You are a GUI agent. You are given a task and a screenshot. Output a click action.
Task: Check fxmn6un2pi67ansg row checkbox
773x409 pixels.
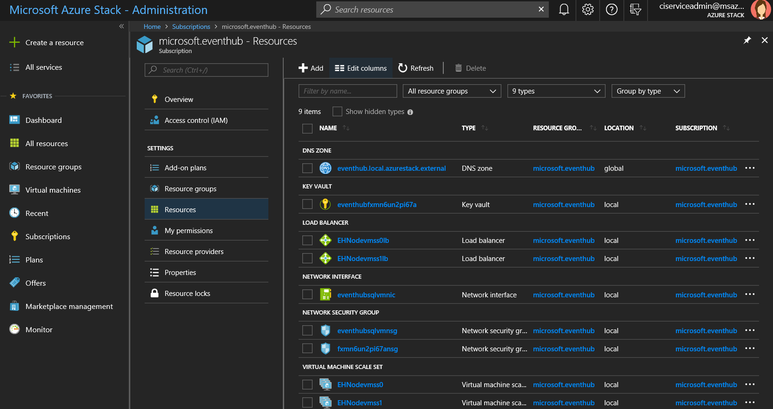307,349
